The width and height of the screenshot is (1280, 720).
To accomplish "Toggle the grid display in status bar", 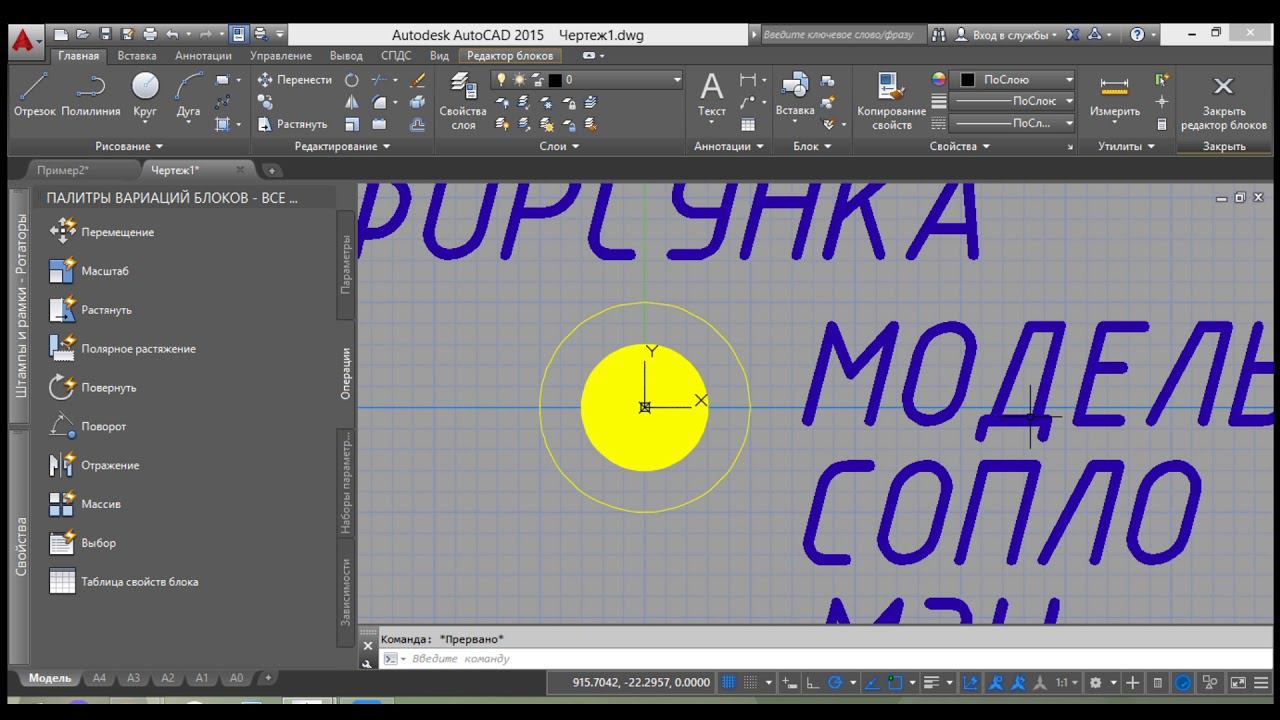I will [x=729, y=683].
